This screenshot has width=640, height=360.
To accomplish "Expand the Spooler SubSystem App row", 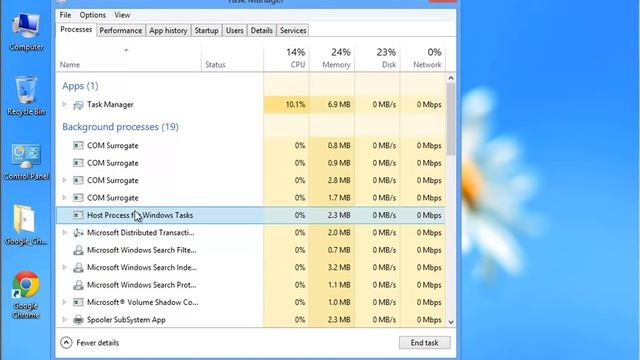I will (64, 320).
